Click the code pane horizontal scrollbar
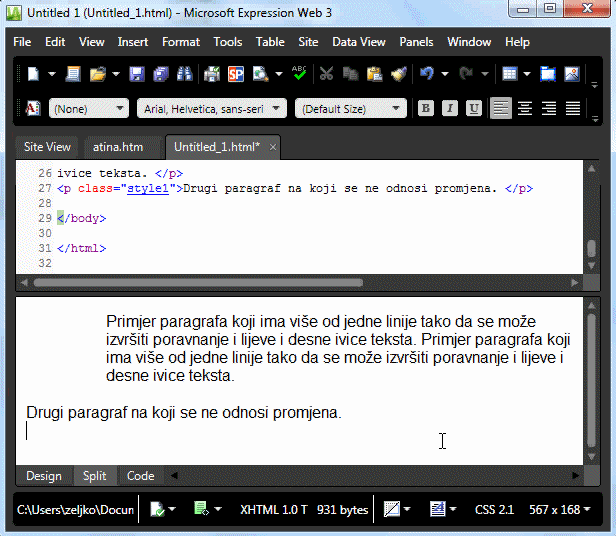The height and width of the screenshot is (536, 616). 200,282
